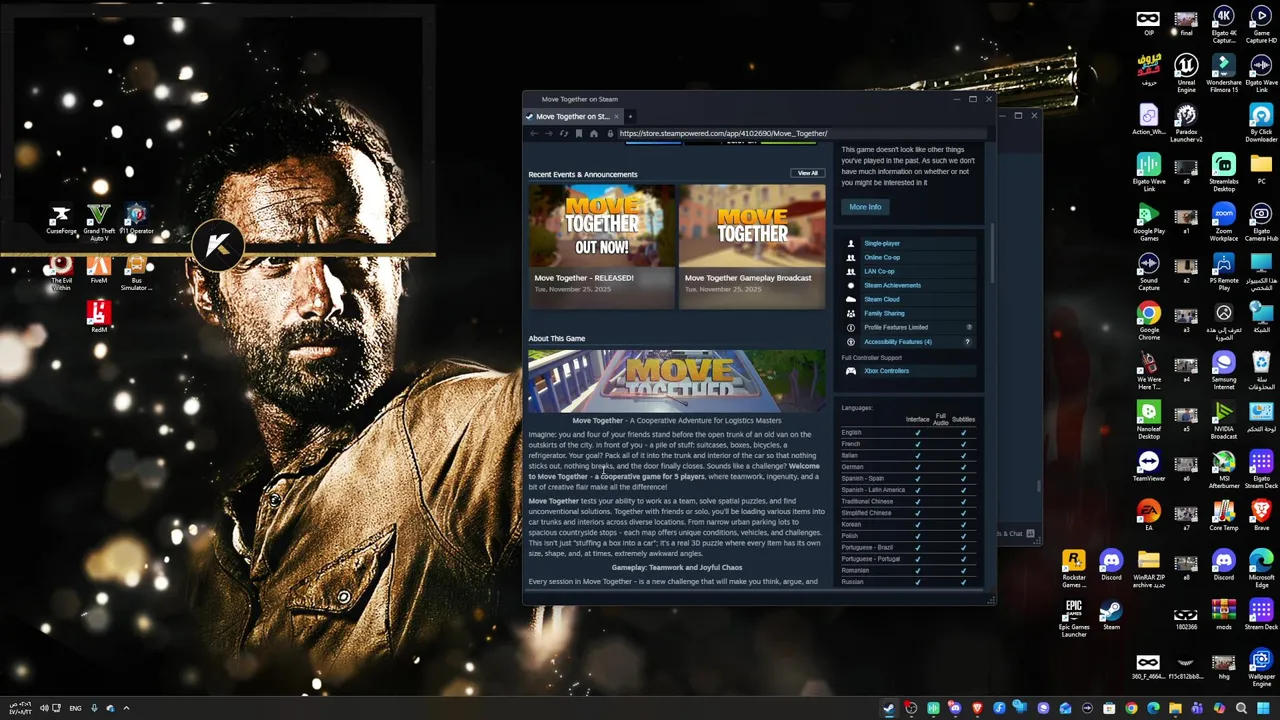Screen dimensions: 1280x720
Task: Open a new tab with plus button
Action: pyautogui.click(x=630, y=116)
